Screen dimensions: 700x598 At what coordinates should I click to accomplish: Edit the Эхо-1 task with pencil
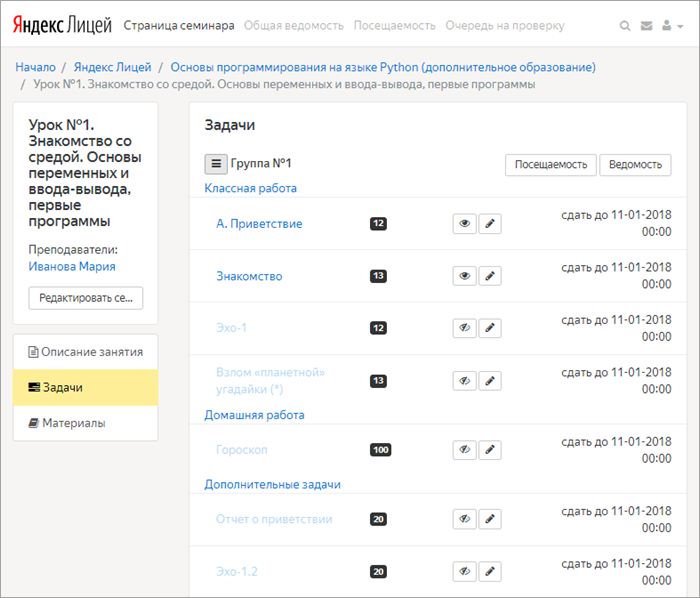(x=490, y=328)
